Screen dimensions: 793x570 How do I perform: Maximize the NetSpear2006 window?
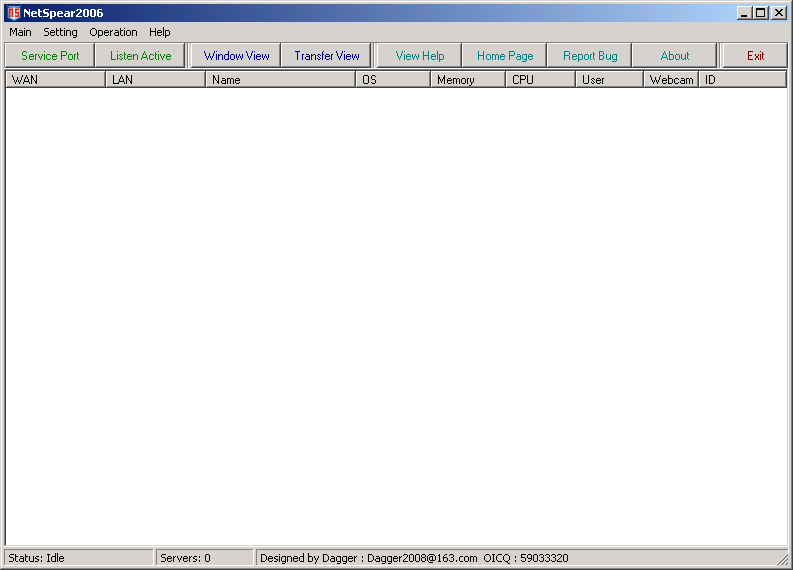(761, 13)
